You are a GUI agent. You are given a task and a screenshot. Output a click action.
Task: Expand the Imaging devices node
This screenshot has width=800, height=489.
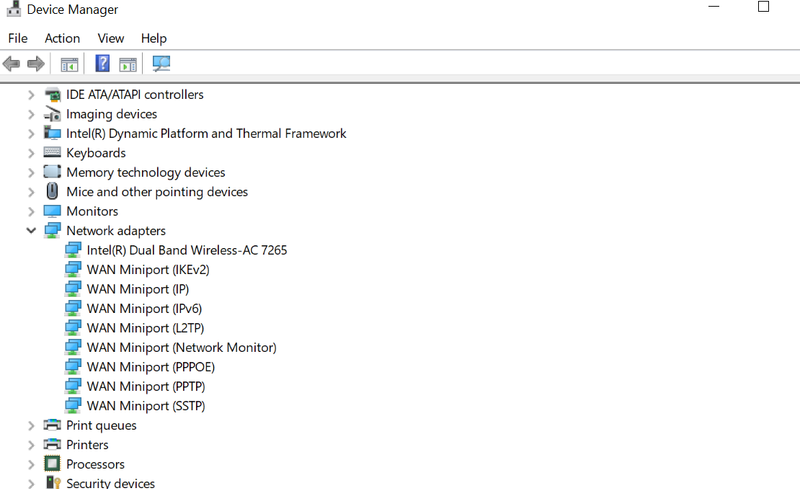click(31, 114)
